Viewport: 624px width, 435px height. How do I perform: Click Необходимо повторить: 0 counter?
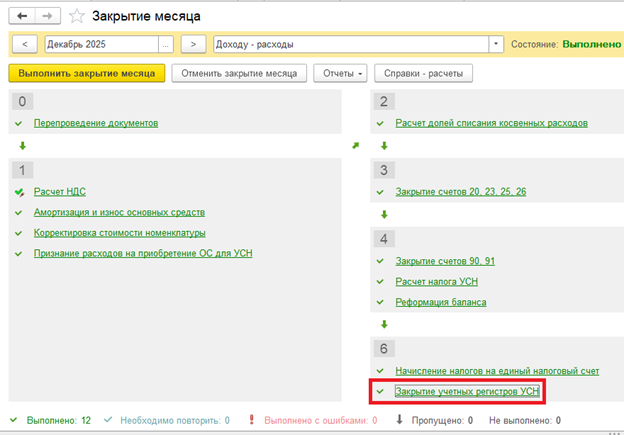tap(175, 421)
